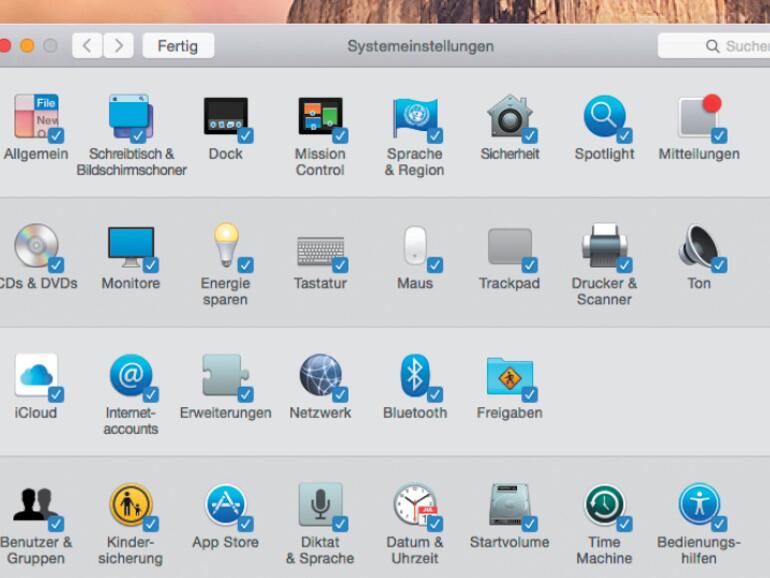The width and height of the screenshot is (770, 578).
Task: Select the Netzwerk globe icon
Action: 319,375
